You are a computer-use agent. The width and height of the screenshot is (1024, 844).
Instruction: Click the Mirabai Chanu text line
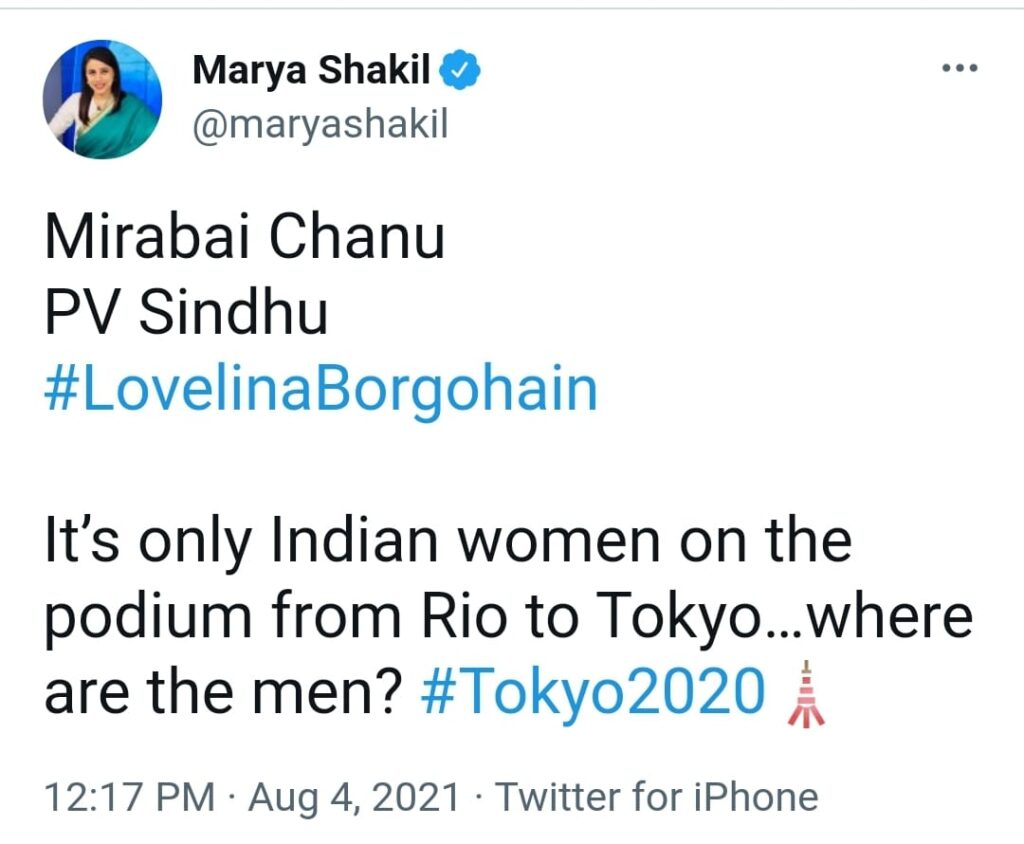pos(245,240)
